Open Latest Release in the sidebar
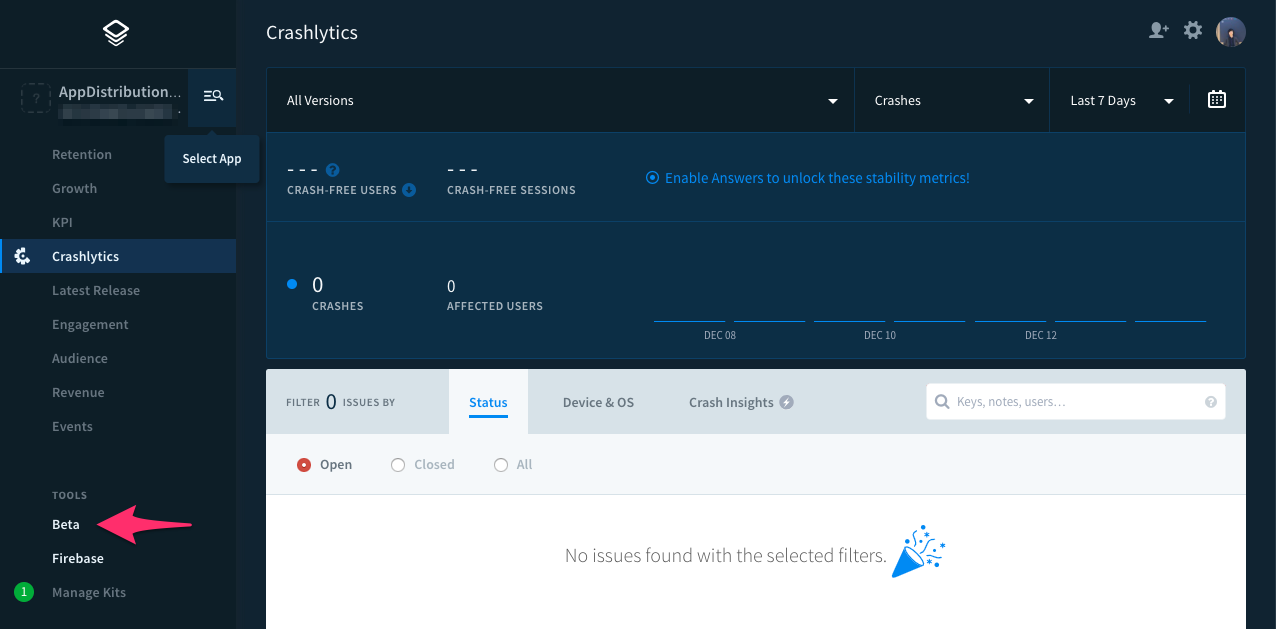 96,290
